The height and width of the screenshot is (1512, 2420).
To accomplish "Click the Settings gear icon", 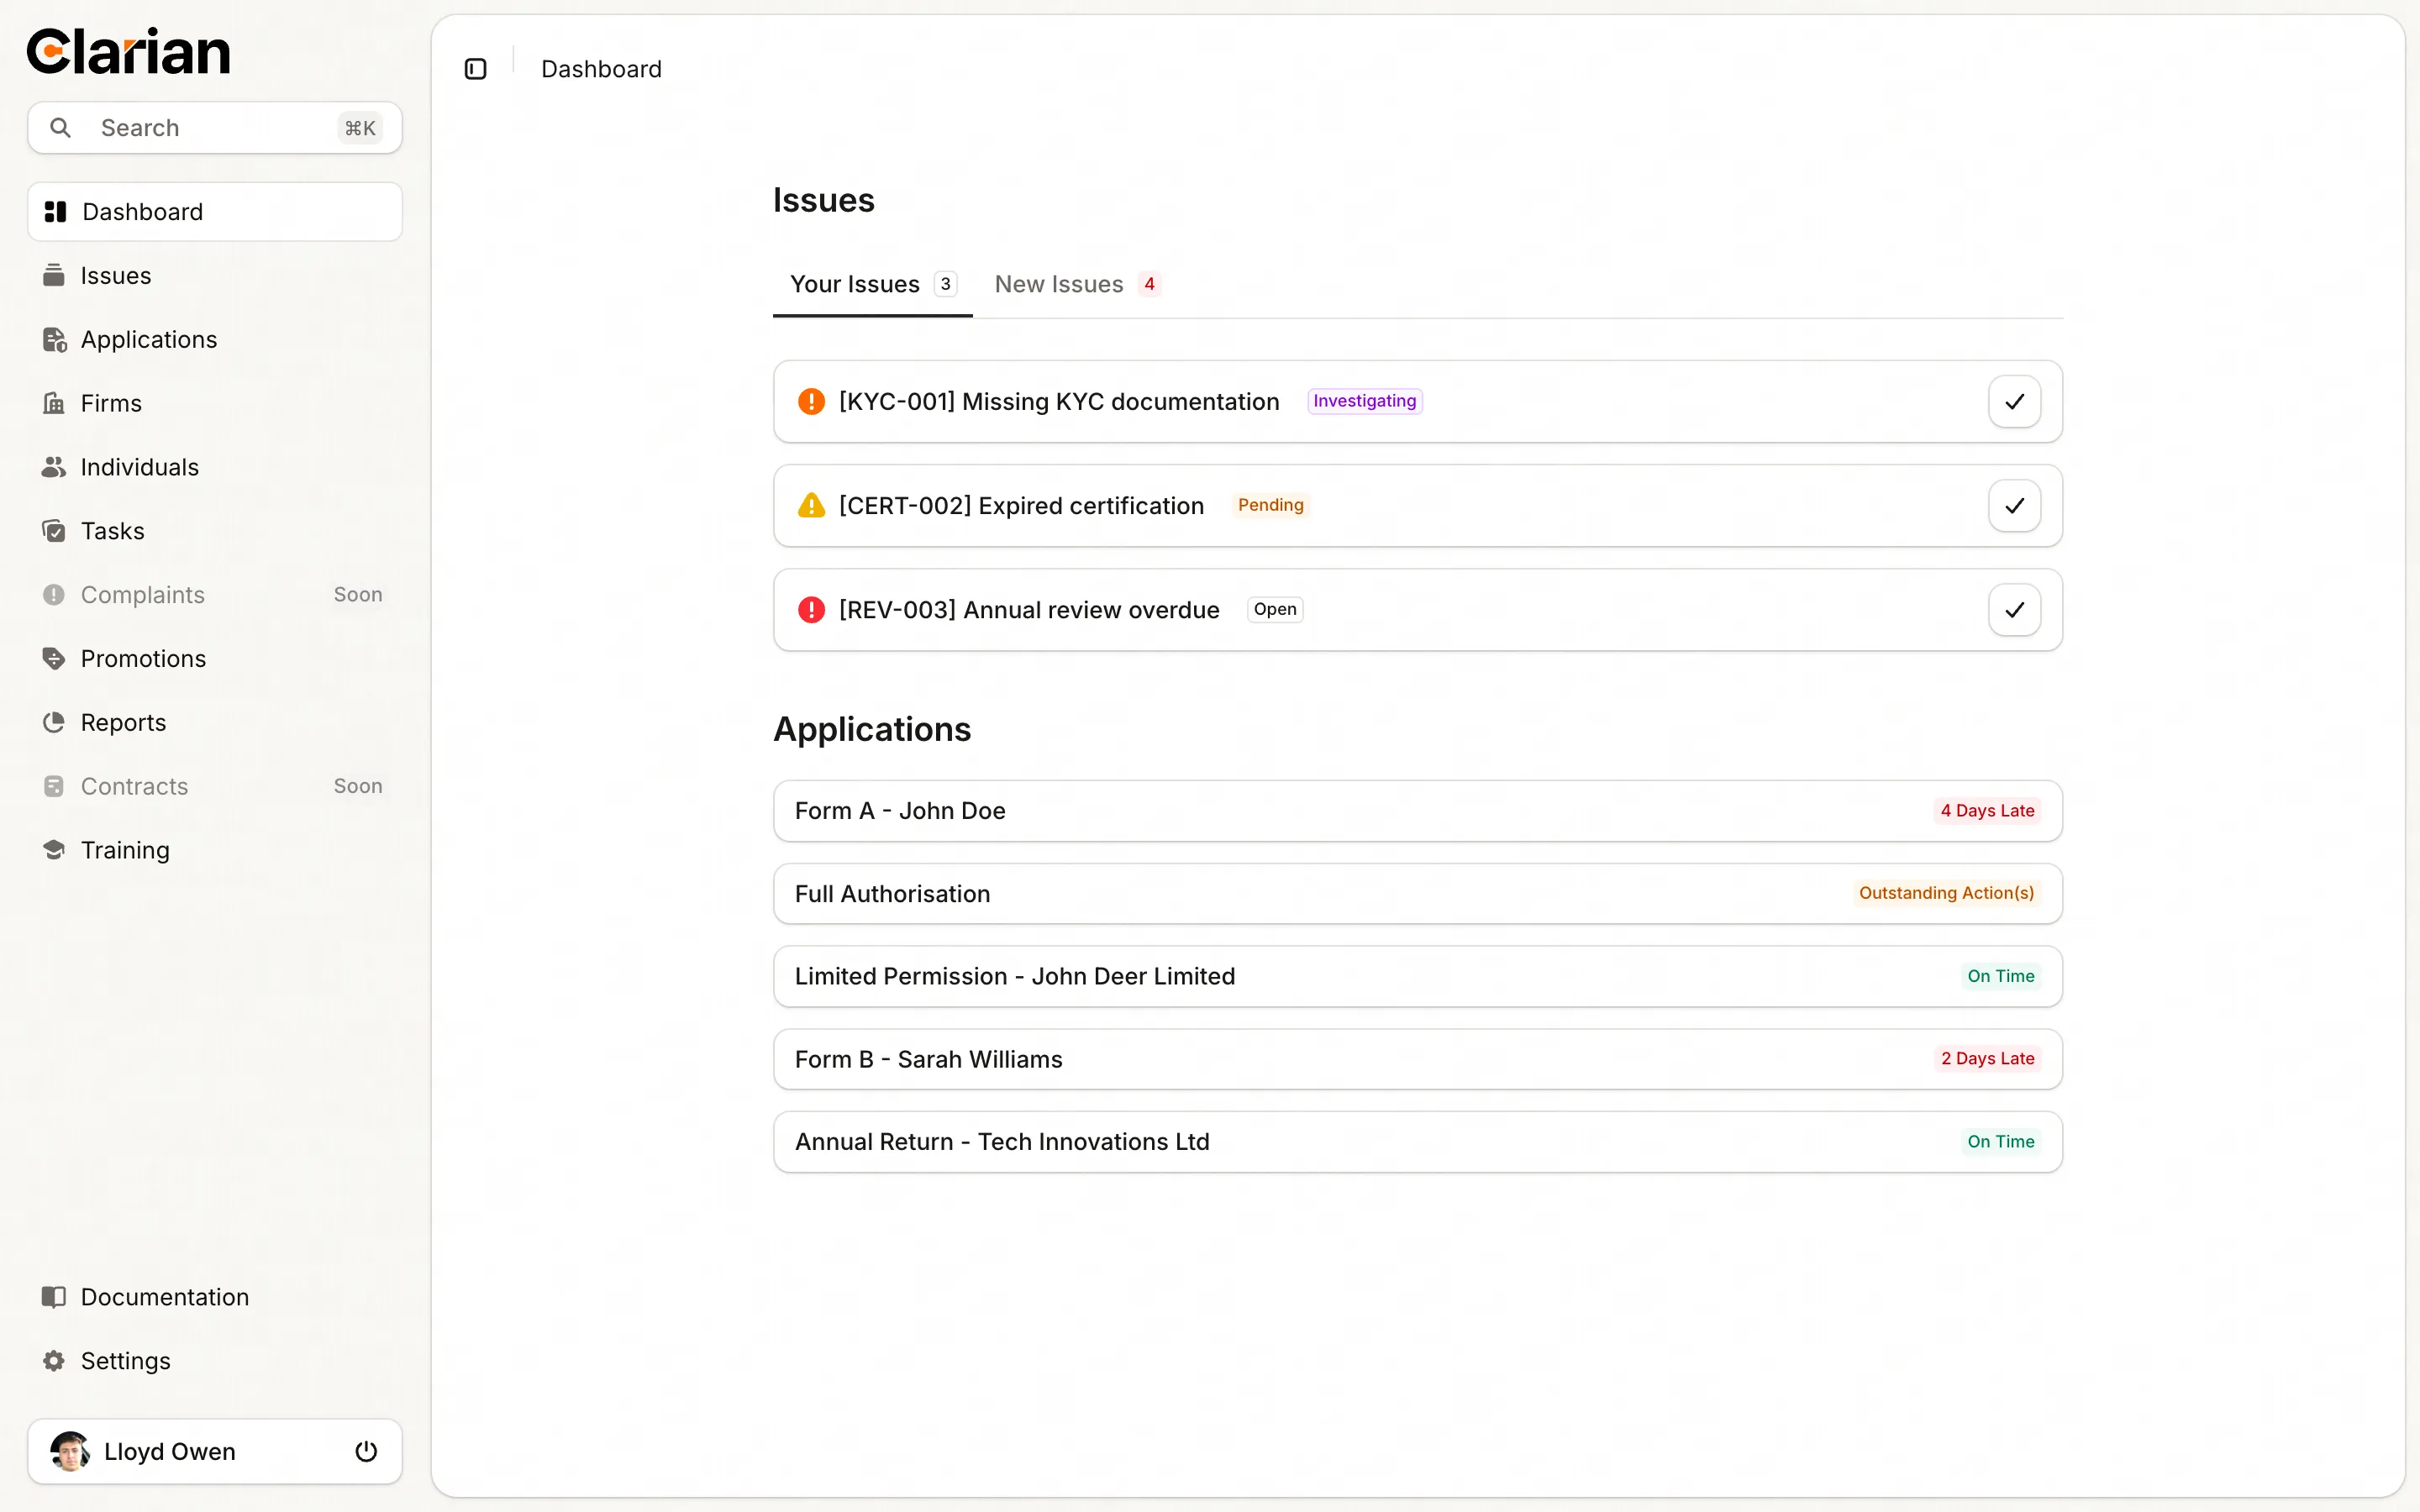I will tap(54, 1360).
